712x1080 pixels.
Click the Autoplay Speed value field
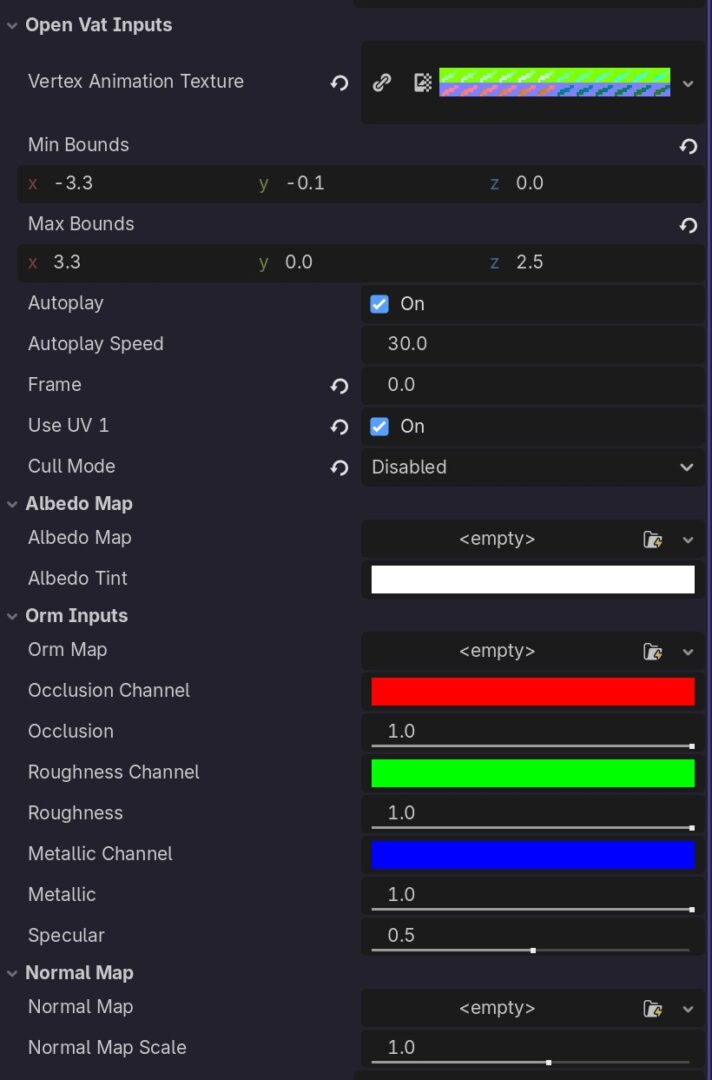click(x=533, y=344)
